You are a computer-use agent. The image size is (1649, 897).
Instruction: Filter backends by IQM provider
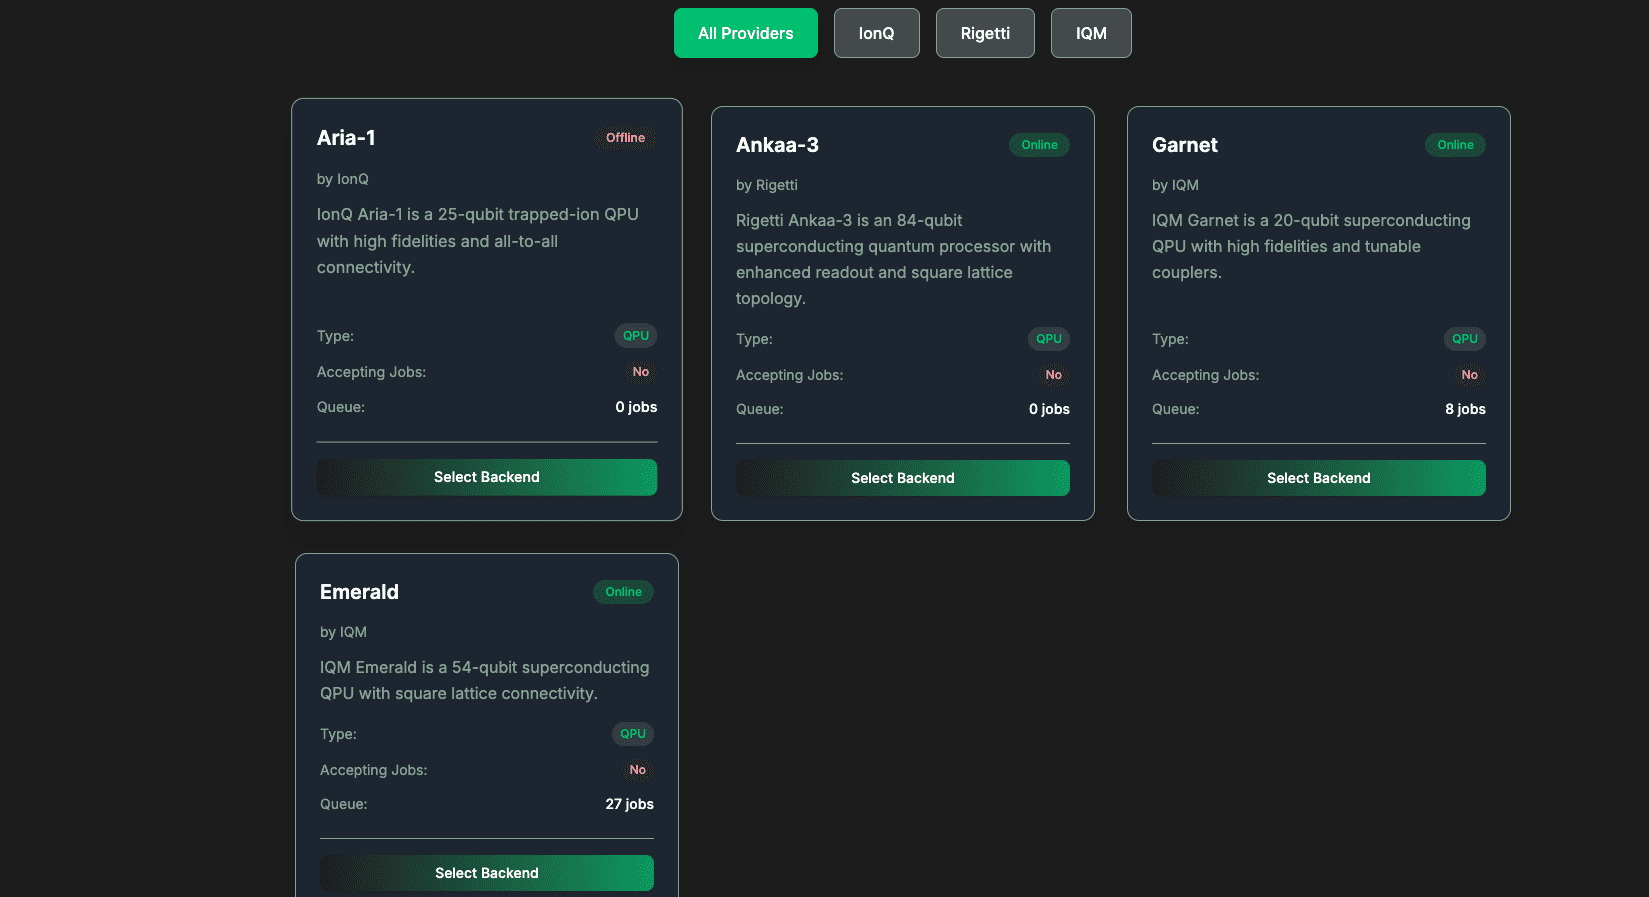coord(1090,33)
